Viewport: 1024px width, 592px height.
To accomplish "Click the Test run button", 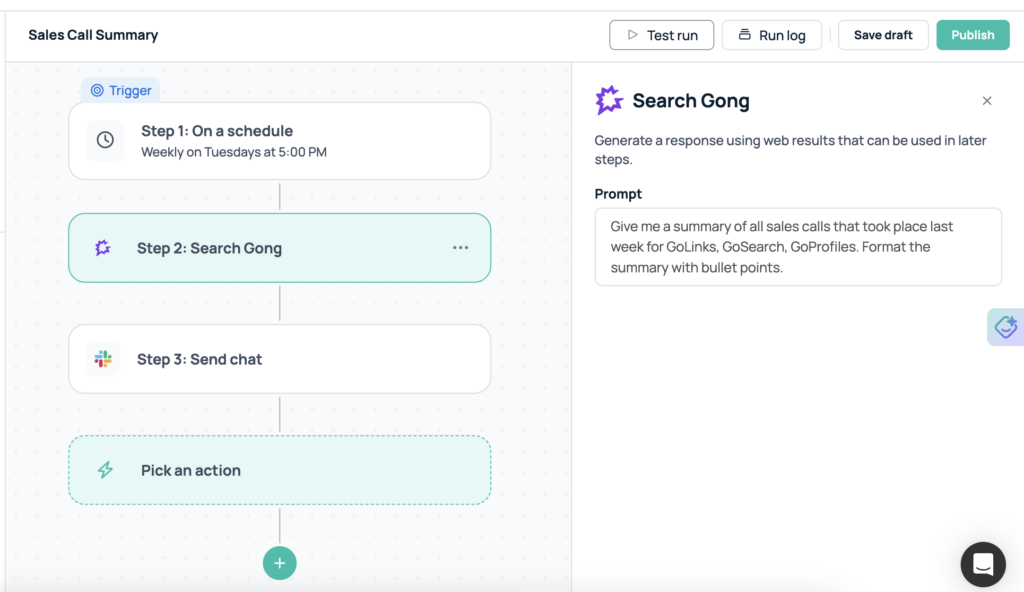I will (661, 35).
